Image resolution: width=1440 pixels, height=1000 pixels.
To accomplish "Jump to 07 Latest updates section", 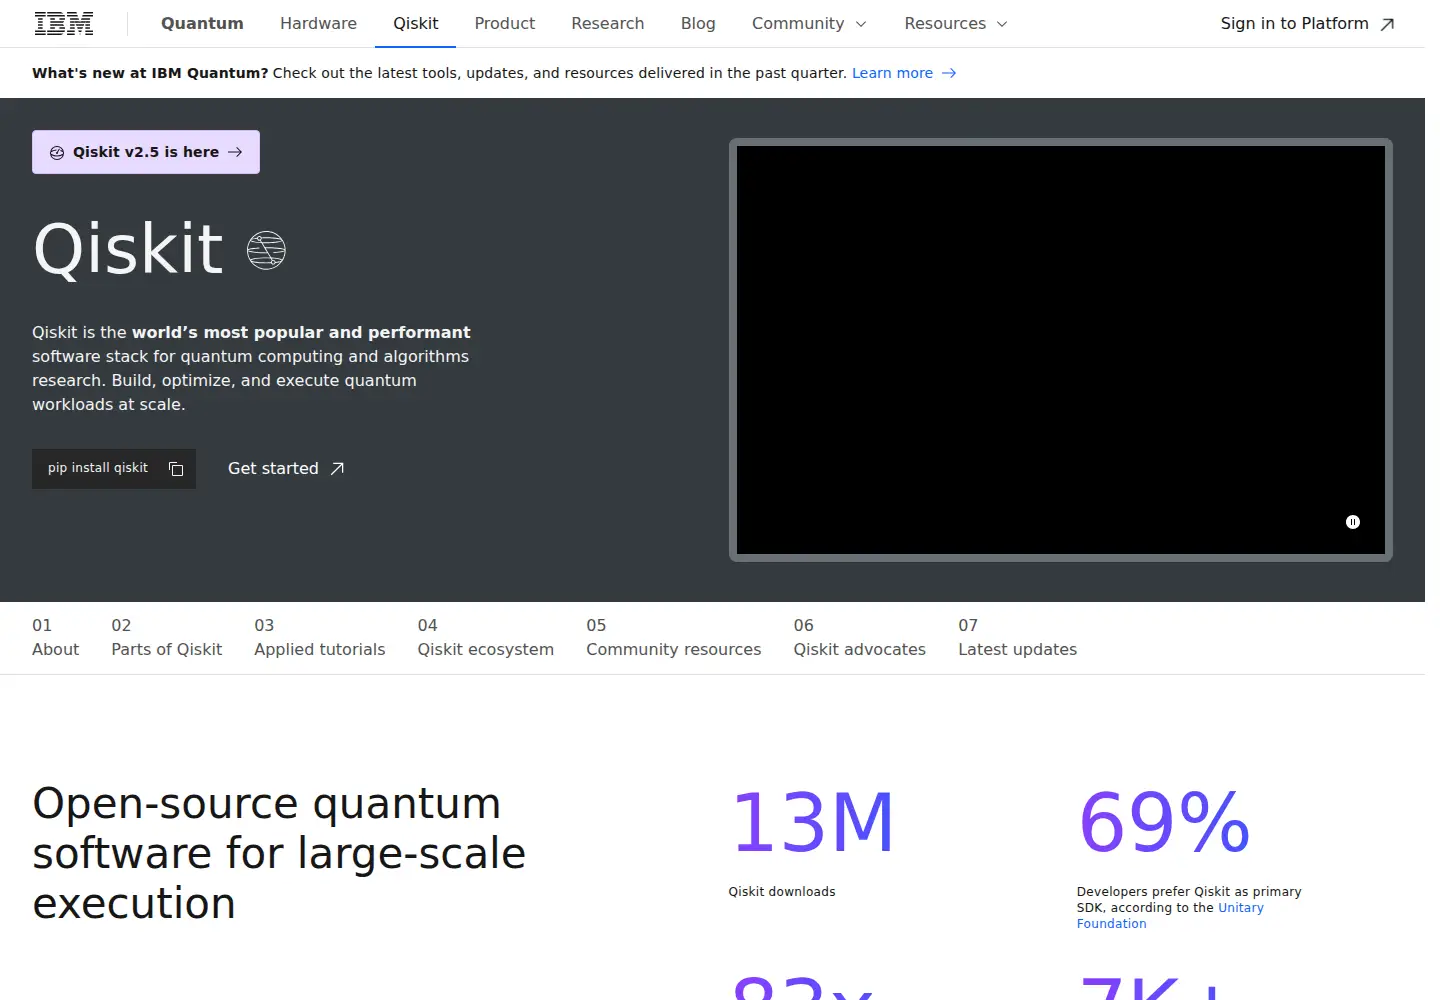I will (x=1018, y=637).
